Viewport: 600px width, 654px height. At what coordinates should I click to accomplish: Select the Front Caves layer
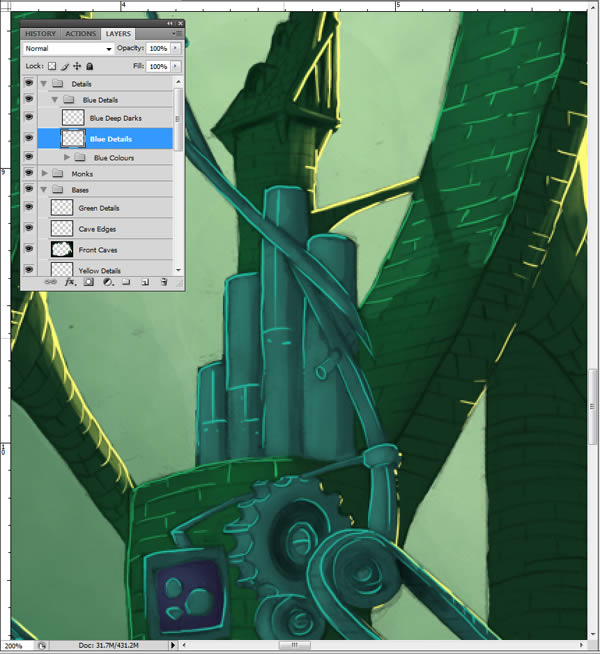pos(105,249)
